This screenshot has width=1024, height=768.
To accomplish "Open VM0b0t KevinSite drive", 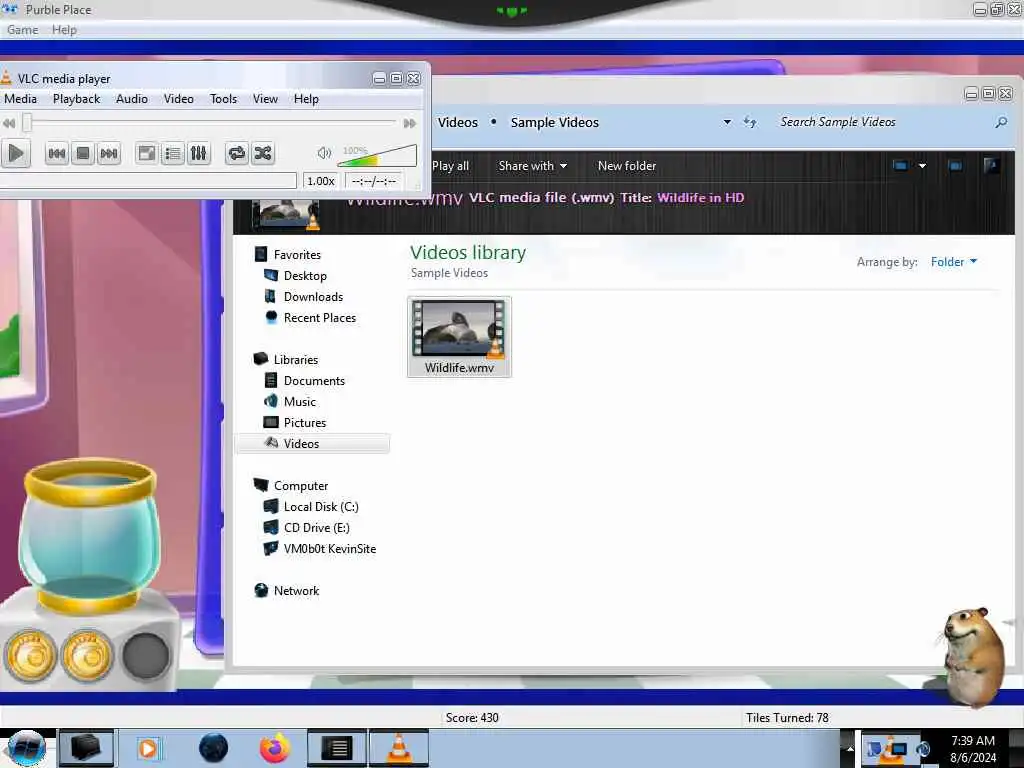I will click(x=330, y=549).
